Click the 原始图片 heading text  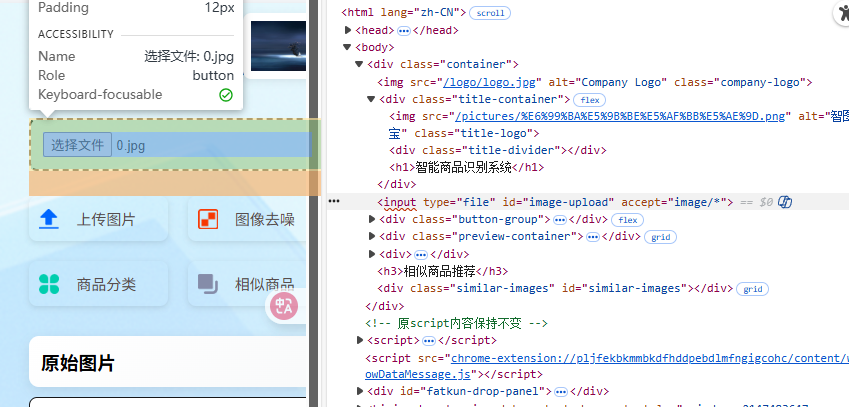pyautogui.click(x=77, y=363)
